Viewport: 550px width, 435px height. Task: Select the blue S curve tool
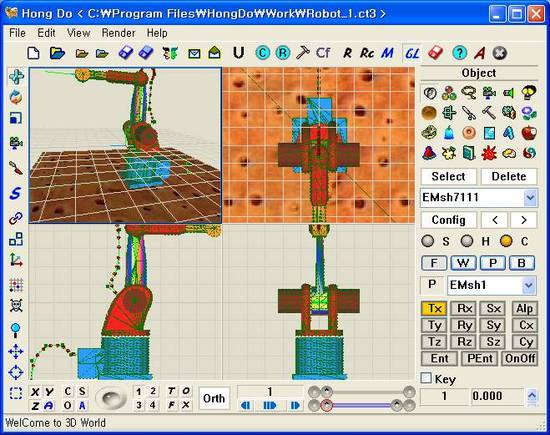tap(15, 193)
